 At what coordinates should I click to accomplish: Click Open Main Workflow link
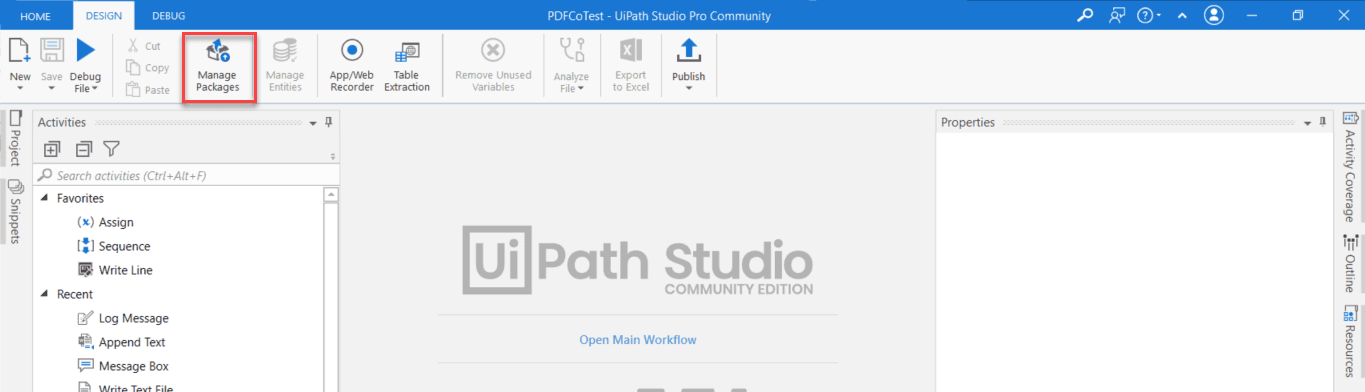(638, 340)
